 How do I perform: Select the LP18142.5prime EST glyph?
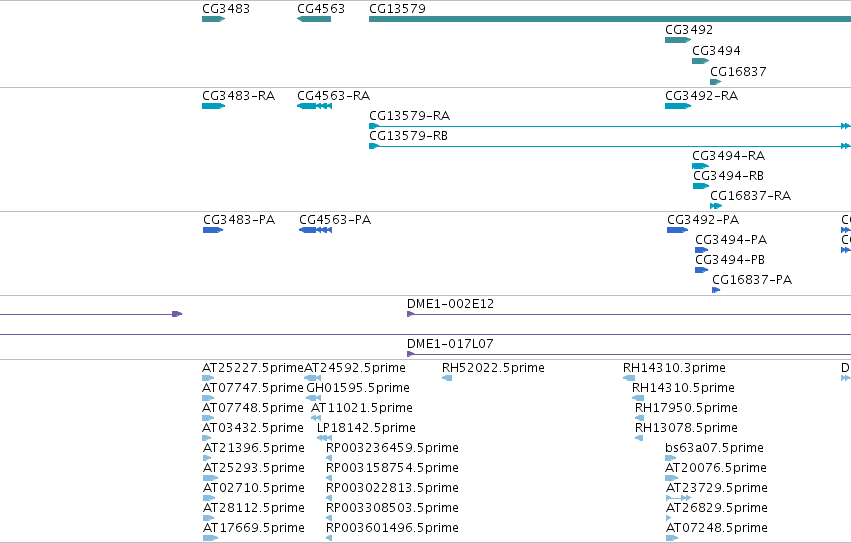coord(324,438)
